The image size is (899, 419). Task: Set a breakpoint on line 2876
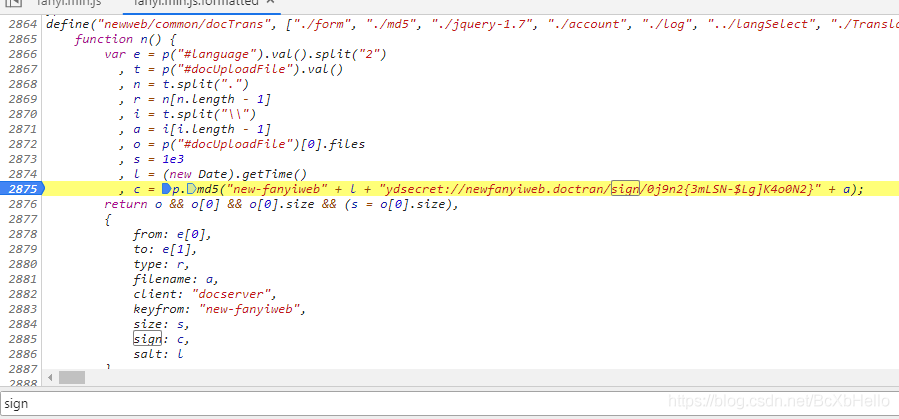pyautogui.click(x=22, y=203)
